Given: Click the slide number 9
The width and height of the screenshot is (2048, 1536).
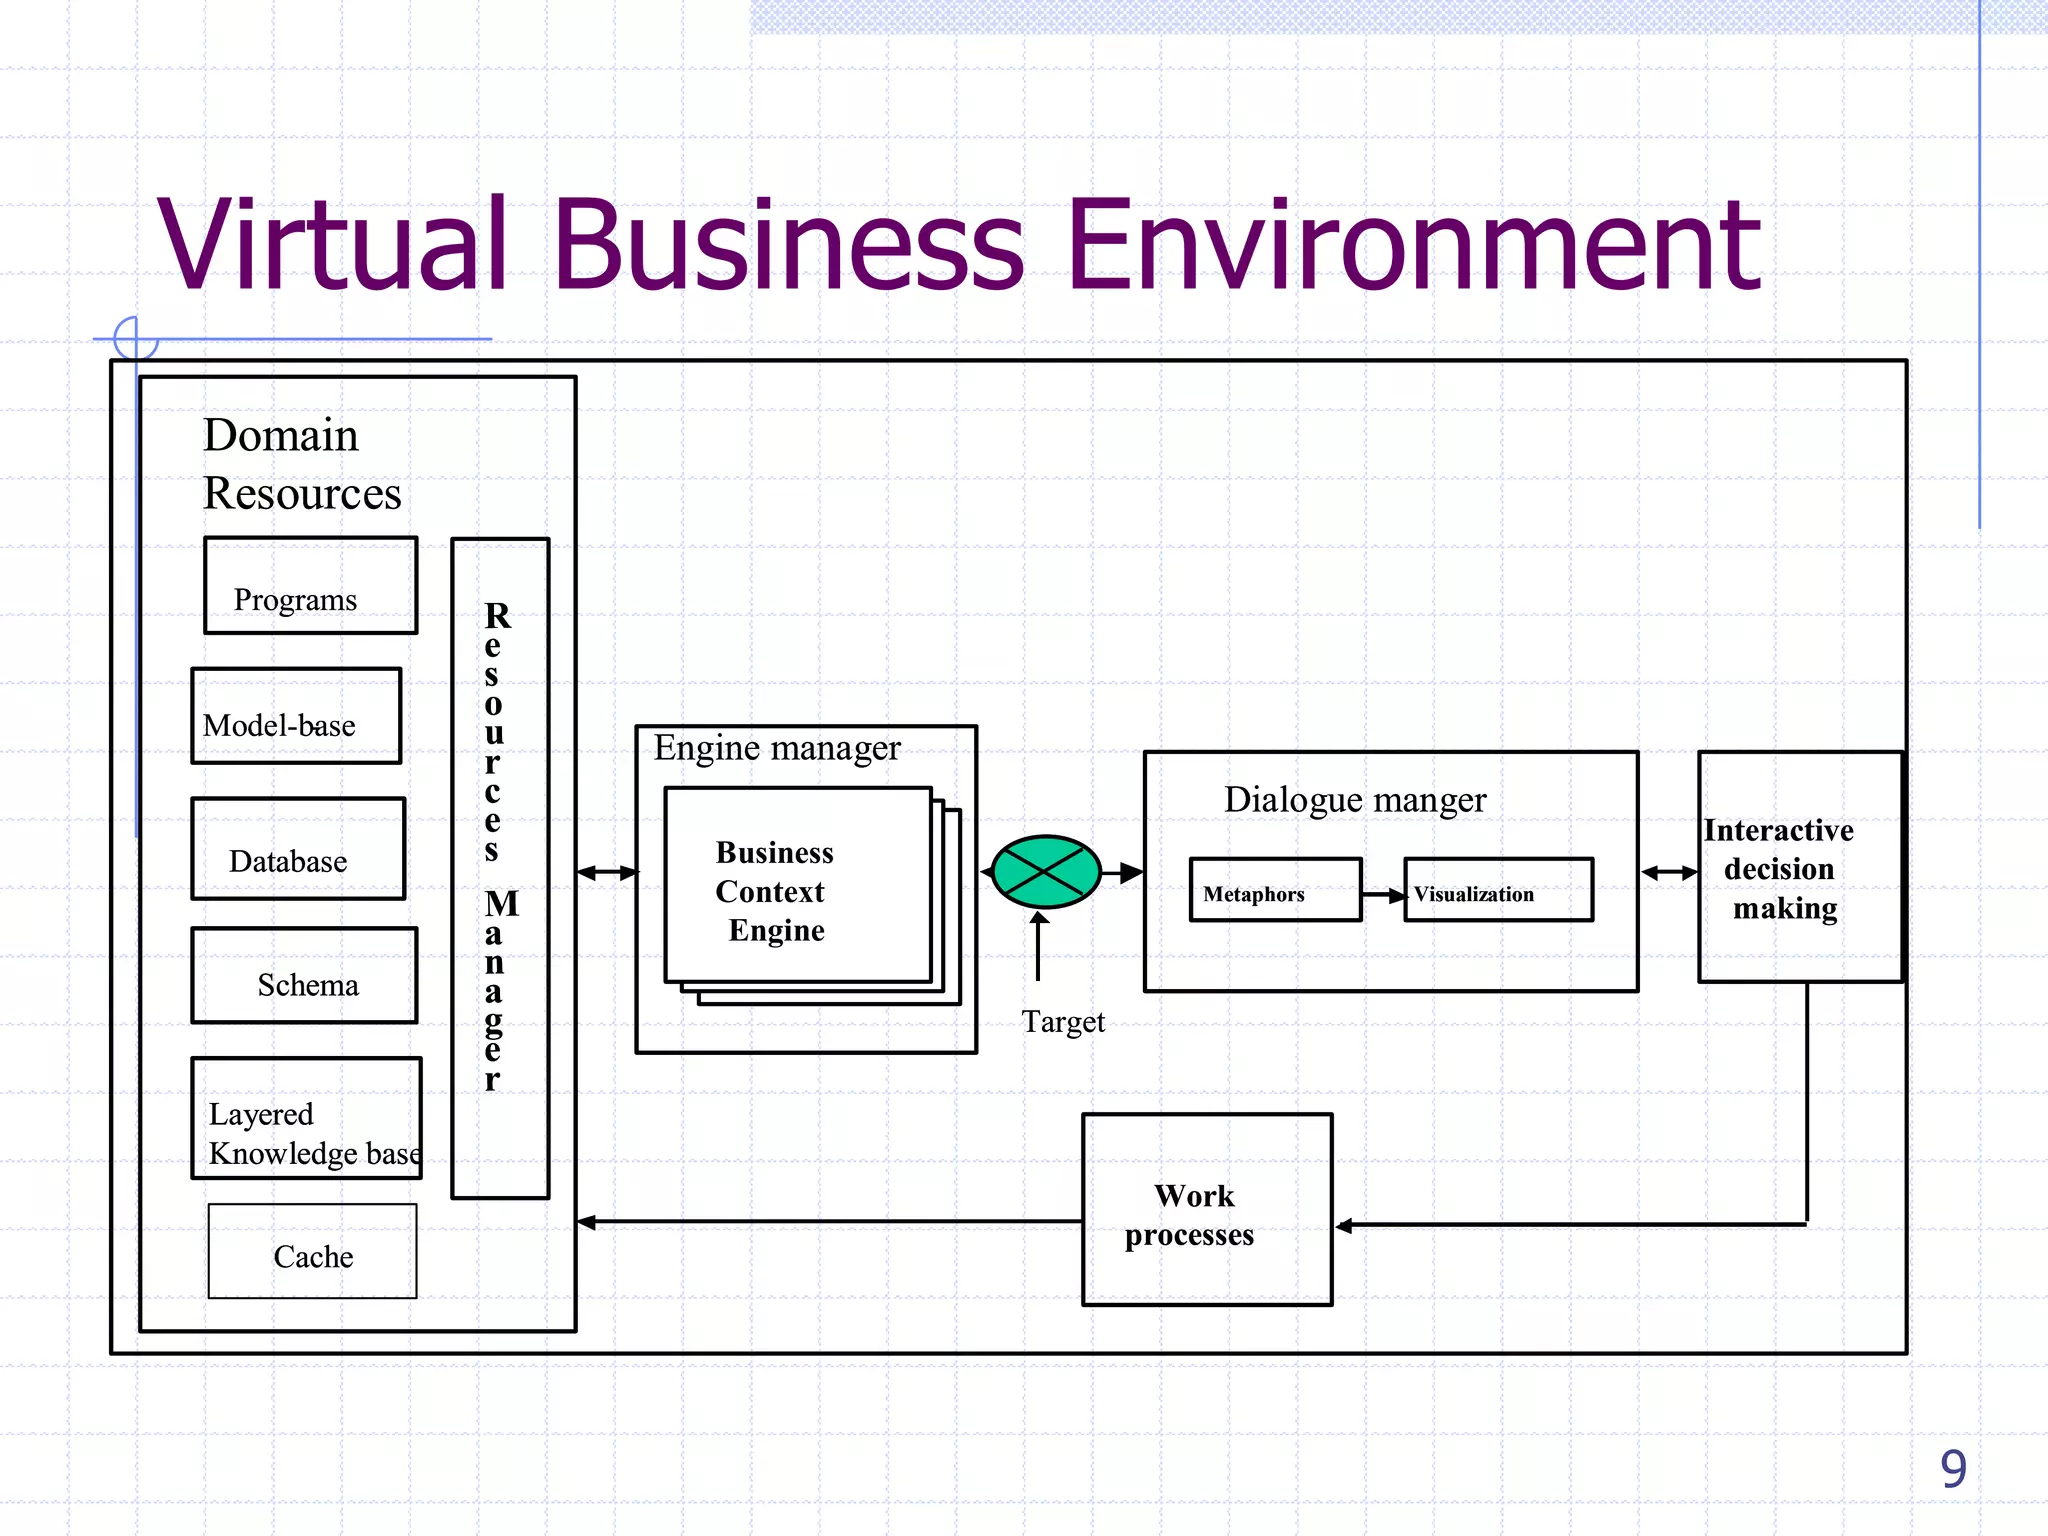Looking at the screenshot, I should (x=1952, y=1469).
